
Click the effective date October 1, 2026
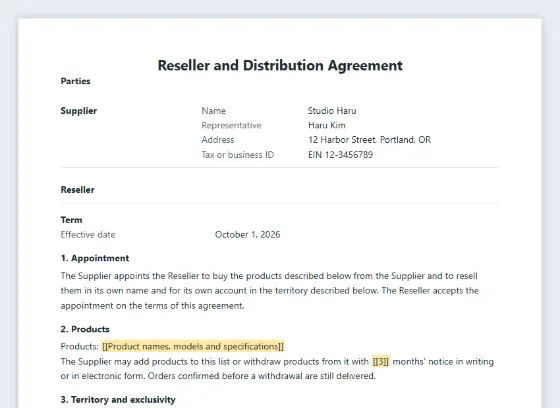coord(248,235)
